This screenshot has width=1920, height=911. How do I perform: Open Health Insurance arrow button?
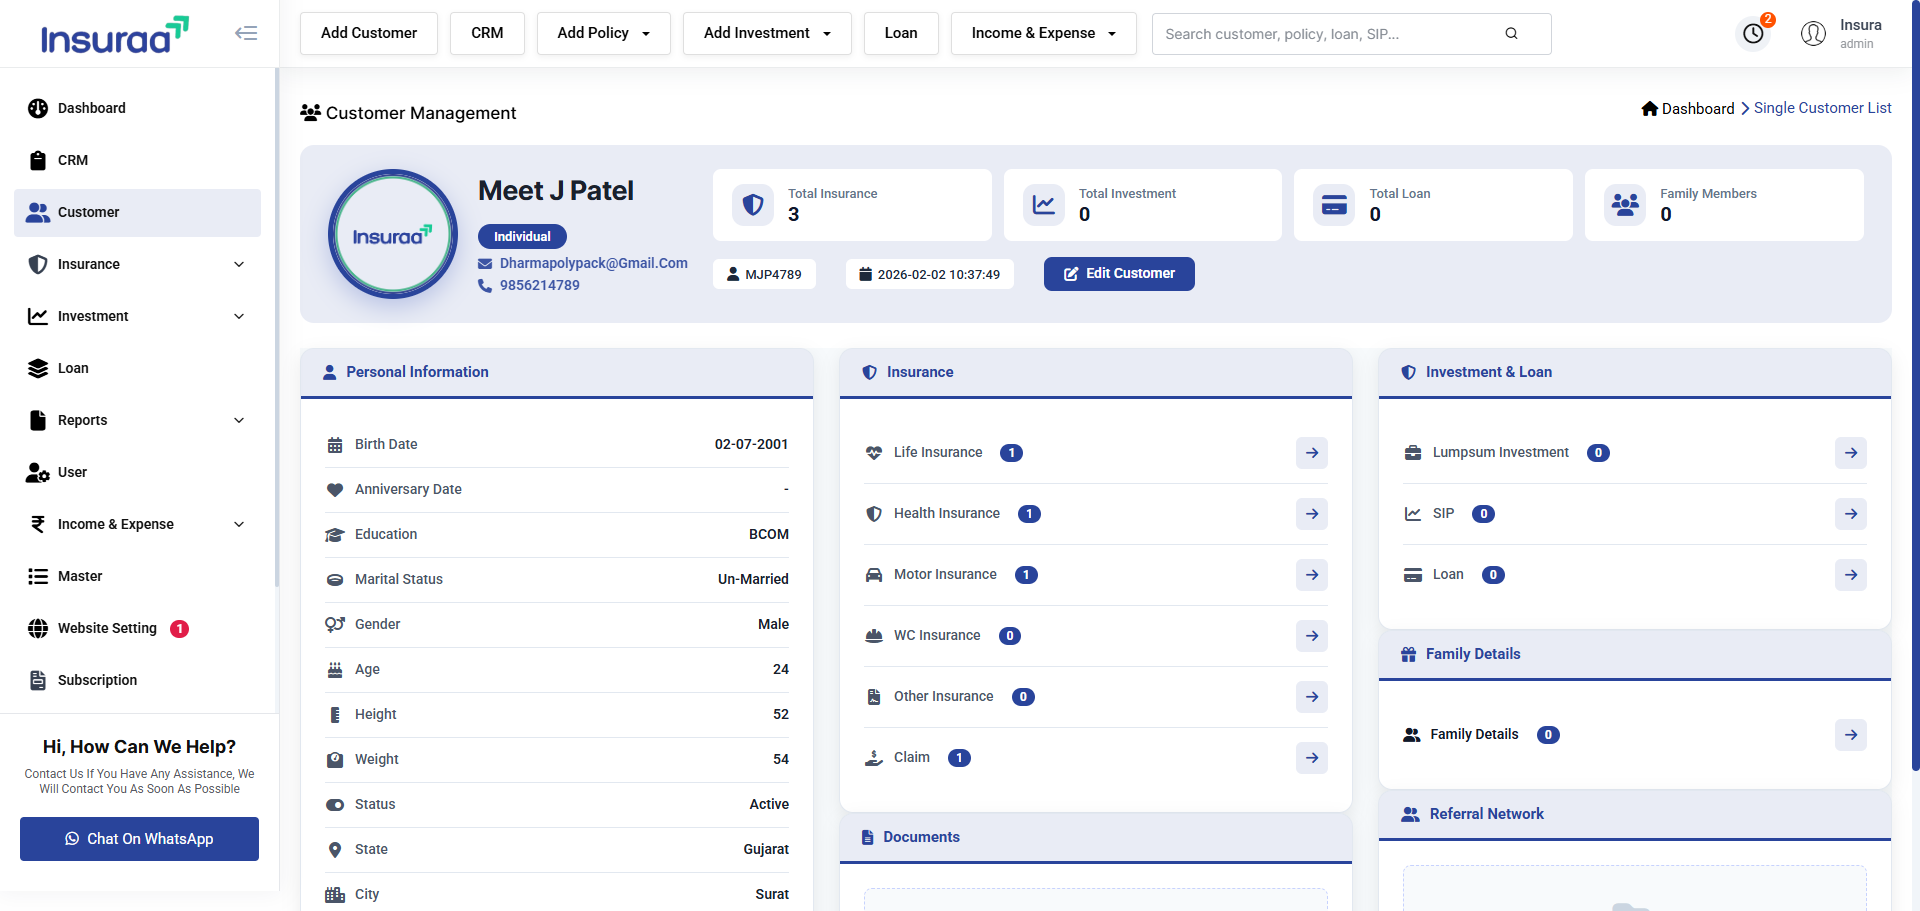[x=1312, y=514]
